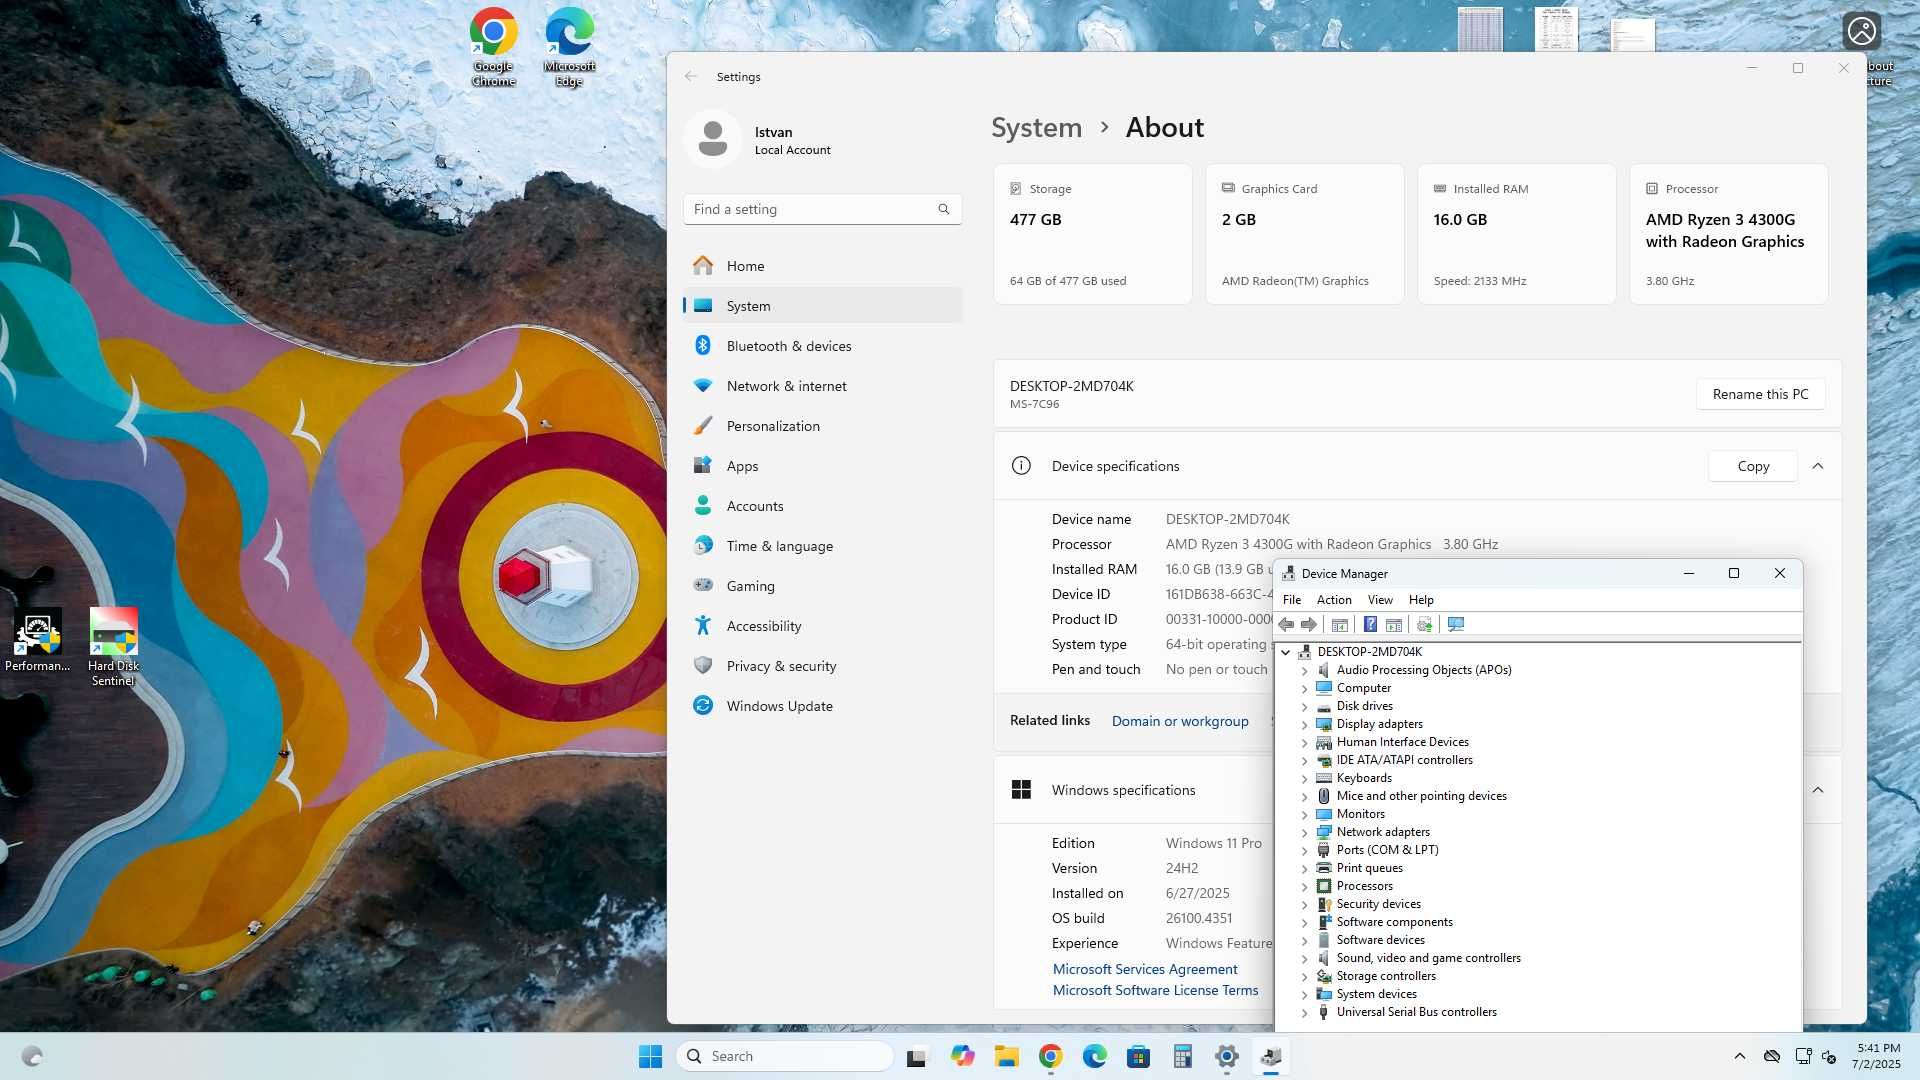Screen dimensions: 1920x1080
Task: Expand the Processors node
Action: point(1304,887)
